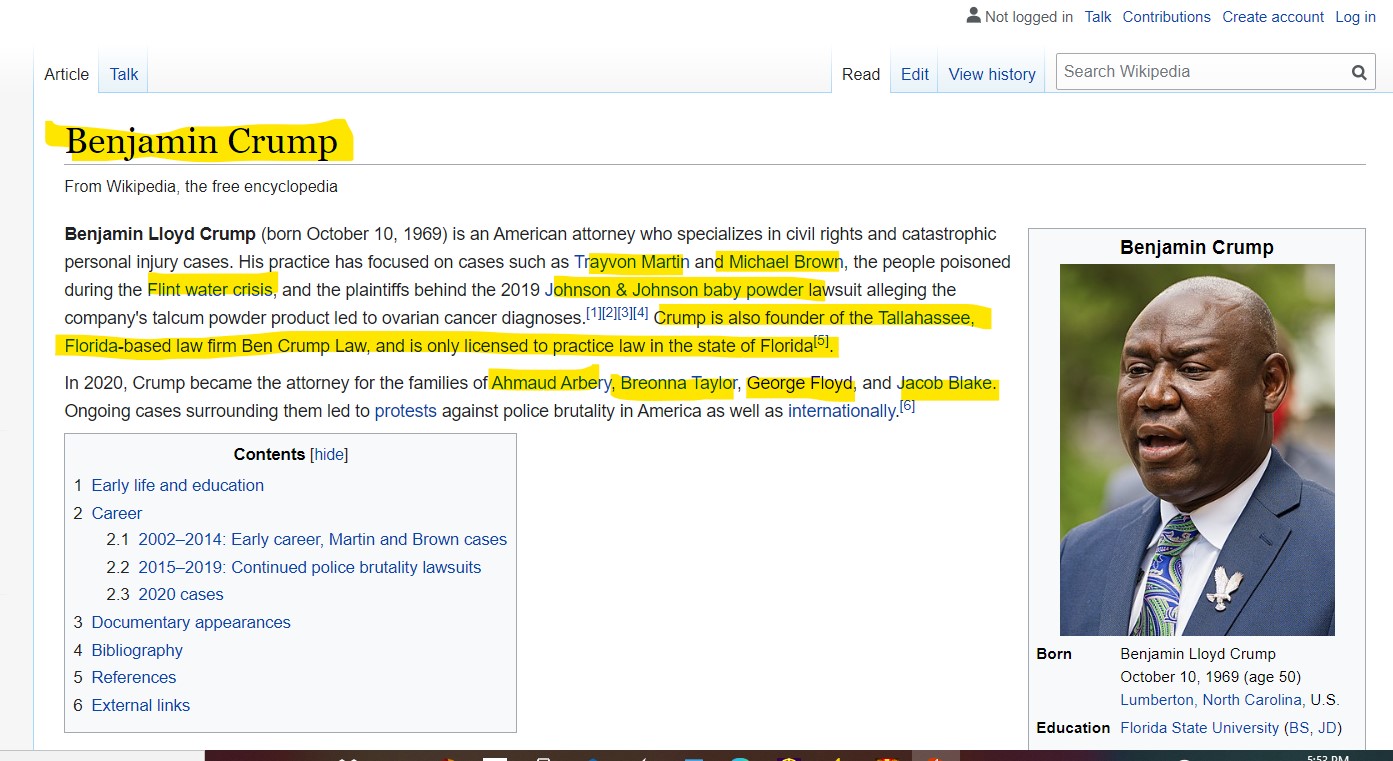Image resolution: width=1393 pixels, height=761 pixels.
Task: Open the Flint water crisis link
Action: tap(210, 290)
